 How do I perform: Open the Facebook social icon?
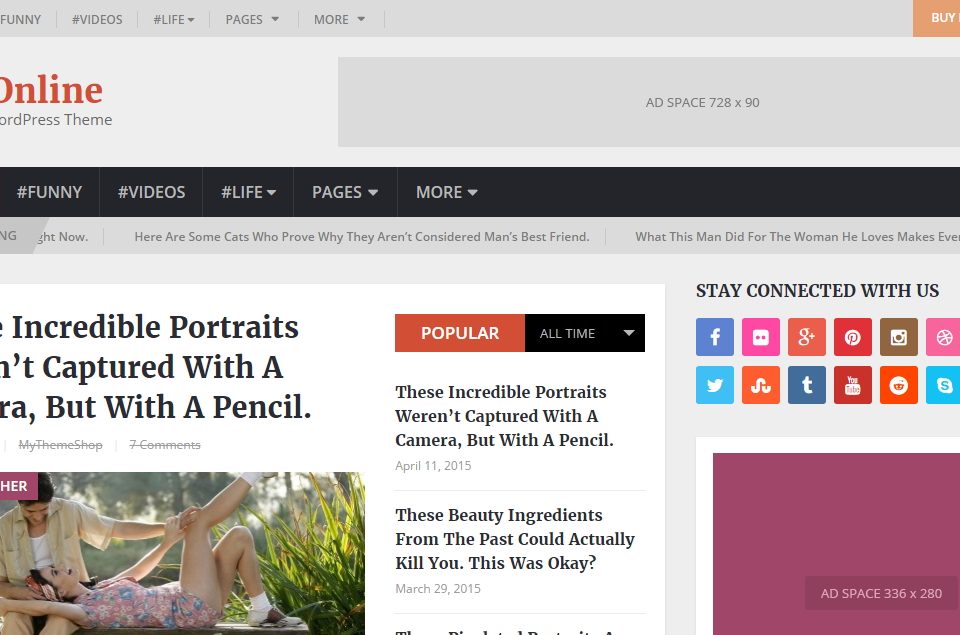click(x=714, y=337)
